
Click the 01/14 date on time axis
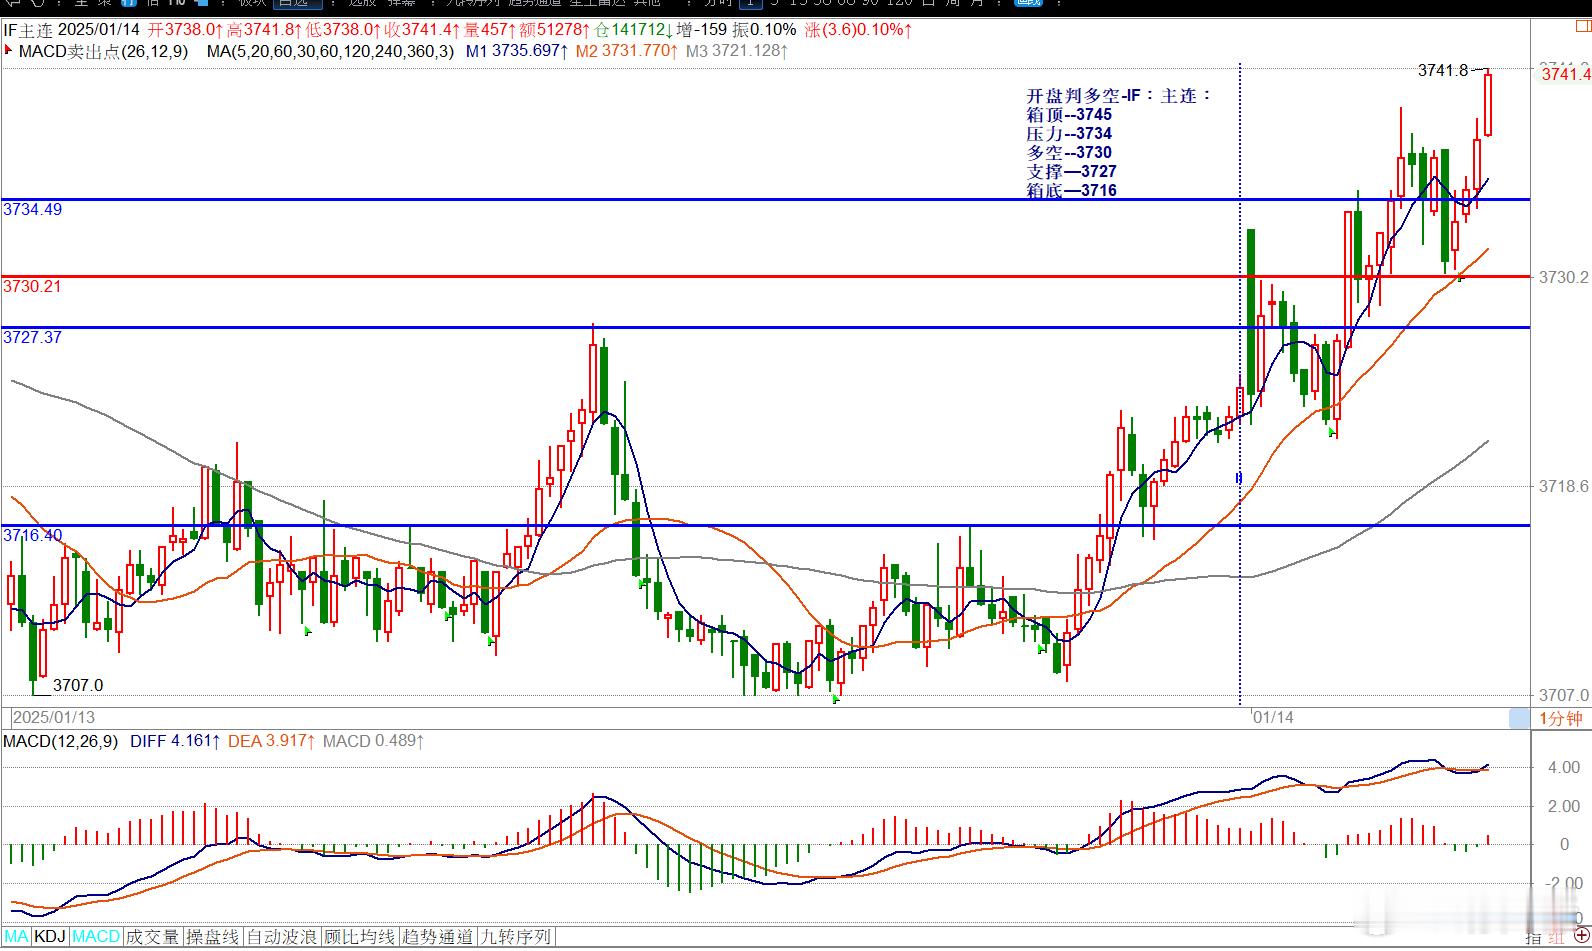coord(1273,717)
